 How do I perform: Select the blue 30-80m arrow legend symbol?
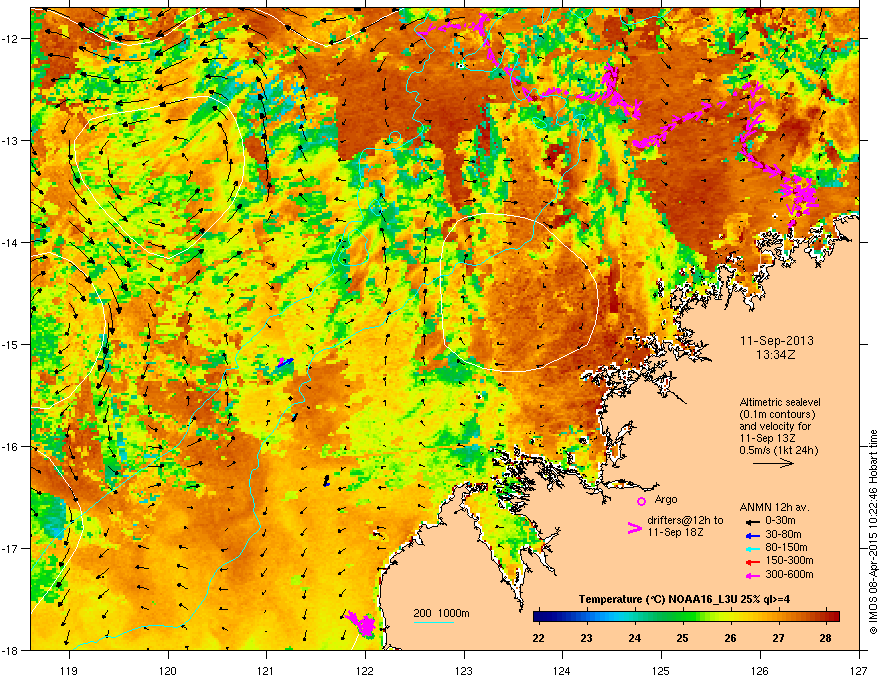752,535
